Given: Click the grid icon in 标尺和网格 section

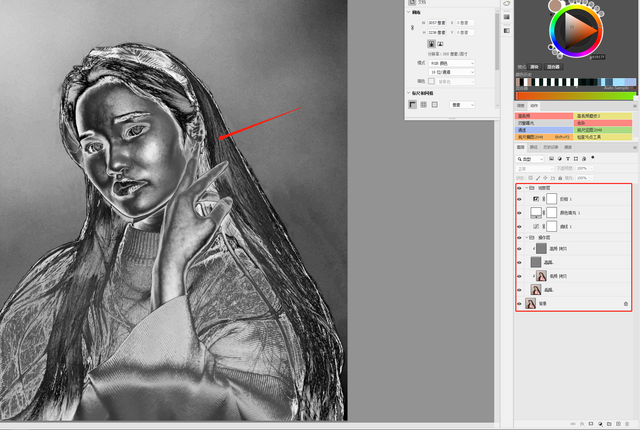Looking at the screenshot, I should click(424, 104).
